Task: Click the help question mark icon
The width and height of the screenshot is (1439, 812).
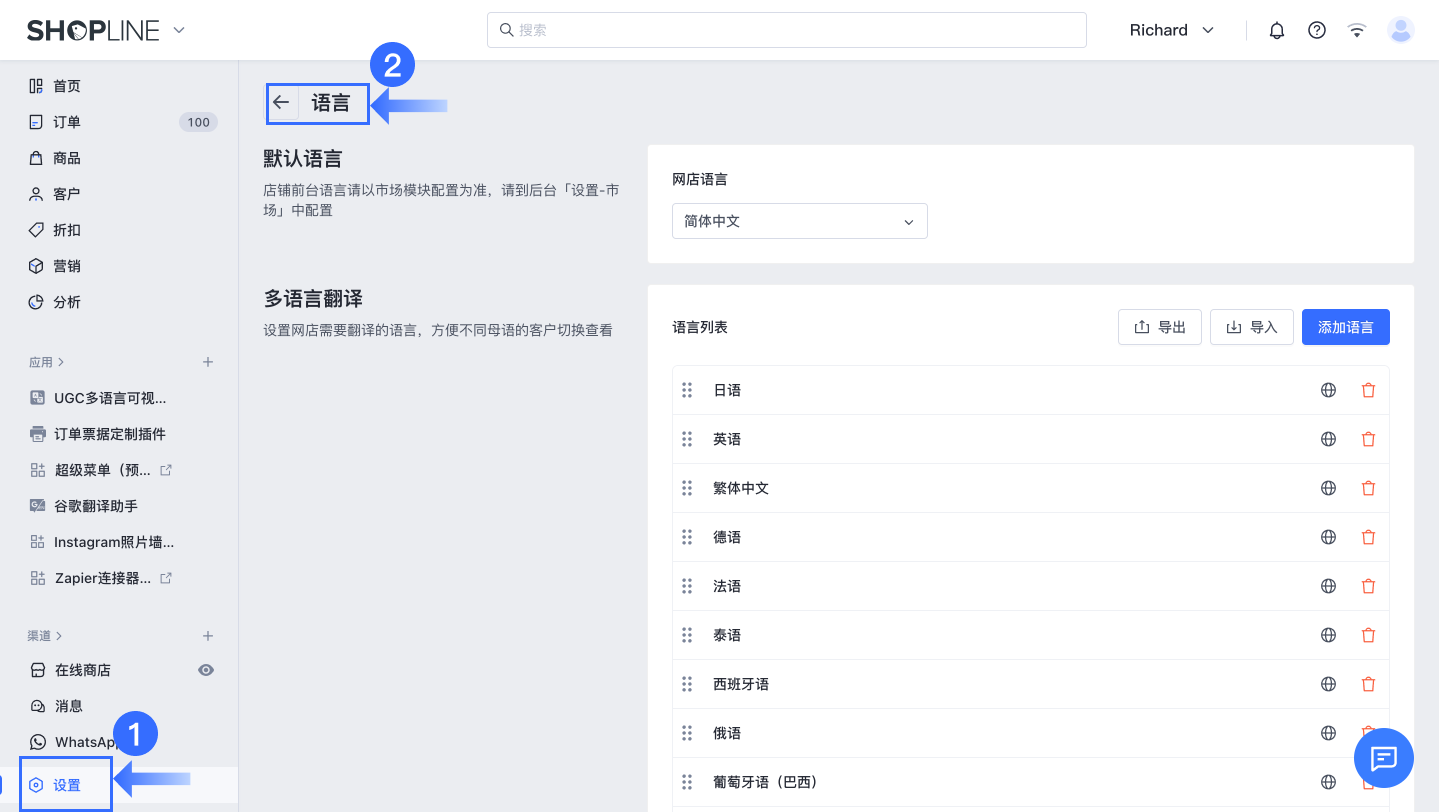Action: click(1317, 30)
